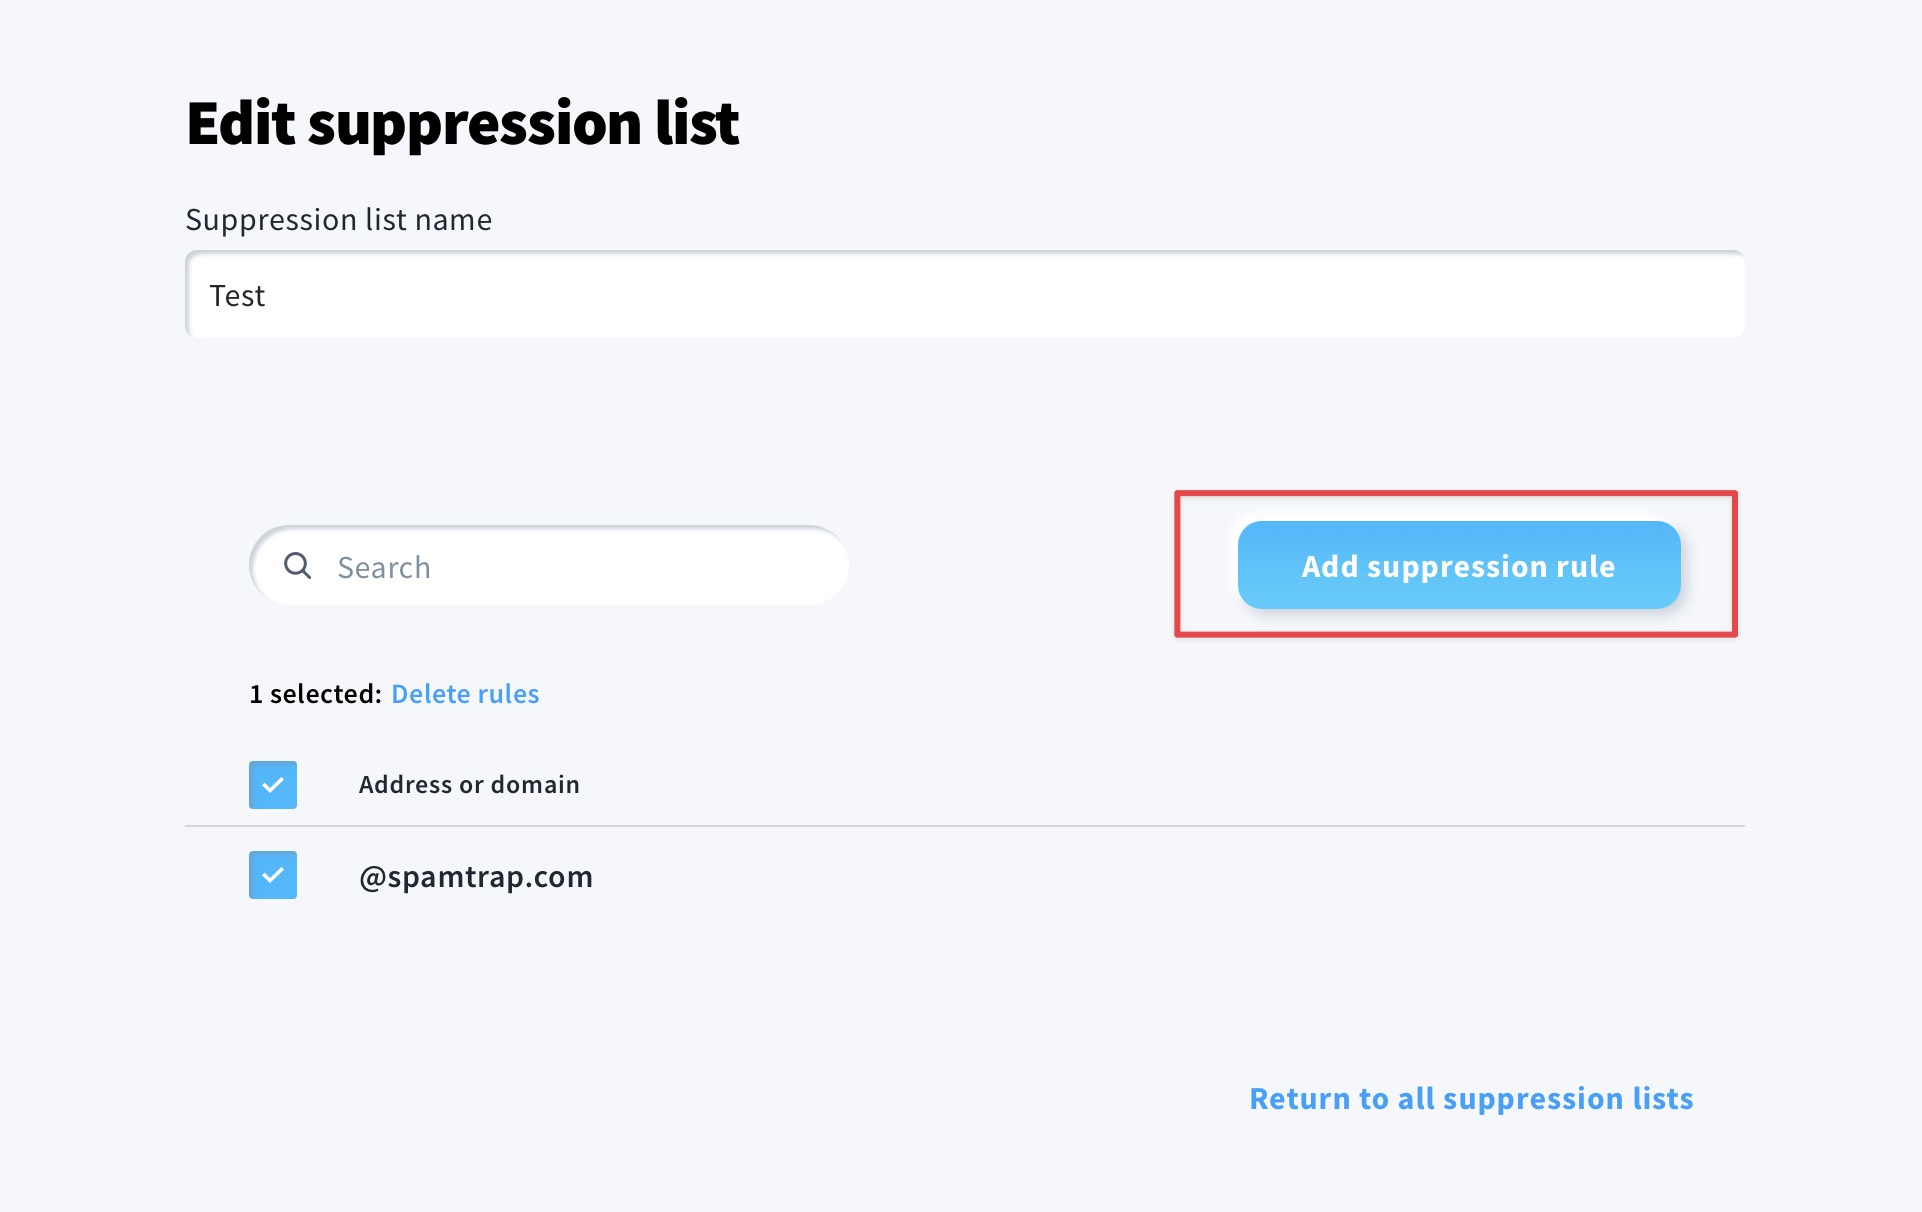The width and height of the screenshot is (1922, 1212).
Task: Add a new suppression rule
Action: tap(1459, 565)
